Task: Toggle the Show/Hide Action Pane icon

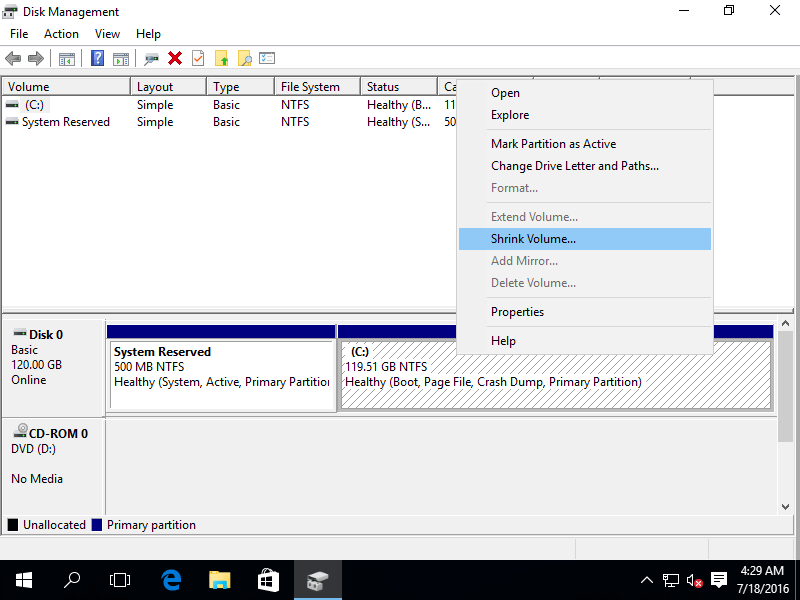Action: pyautogui.click(x=121, y=59)
